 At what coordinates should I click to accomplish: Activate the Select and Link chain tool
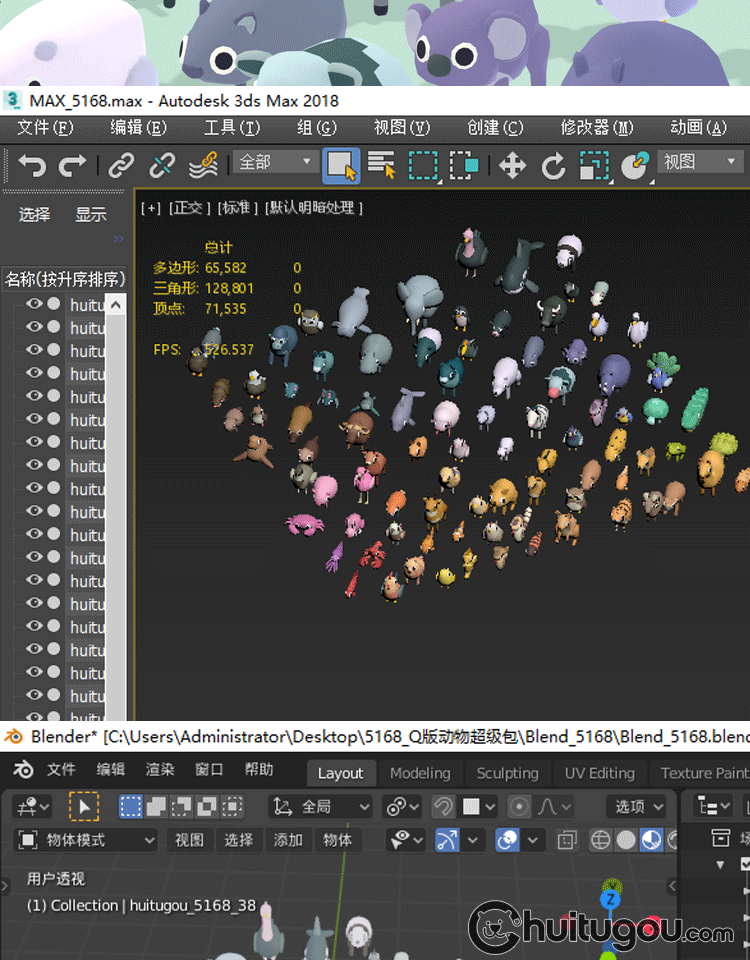pos(121,165)
